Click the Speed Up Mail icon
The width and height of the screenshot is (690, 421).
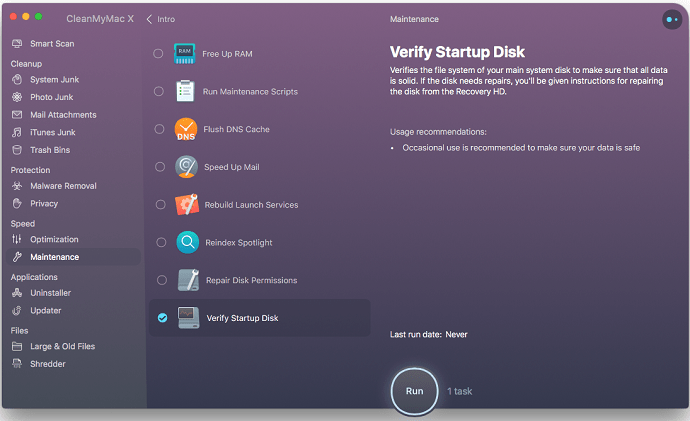coord(186,167)
